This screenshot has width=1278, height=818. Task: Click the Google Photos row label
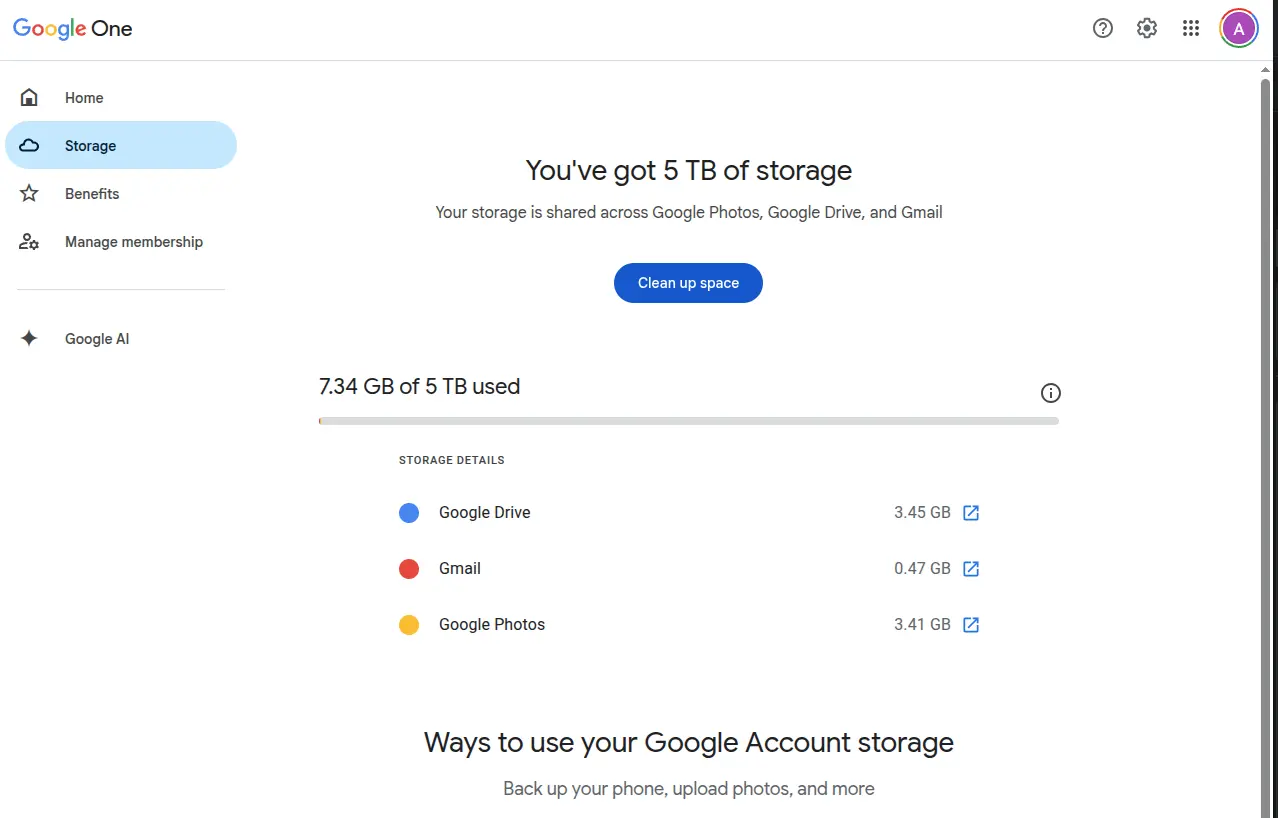492,624
